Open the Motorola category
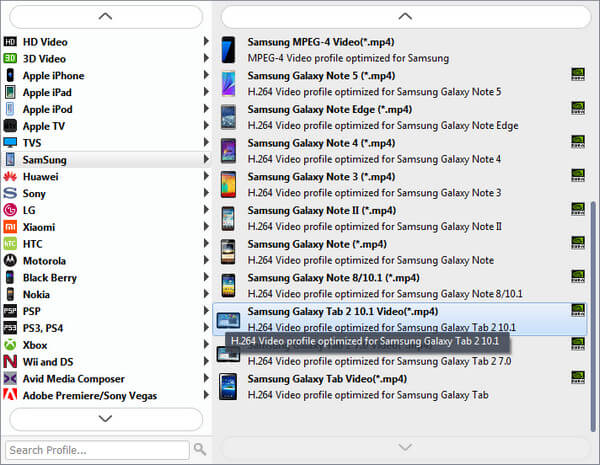The height and width of the screenshot is (465, 600). tap(106, 261)
